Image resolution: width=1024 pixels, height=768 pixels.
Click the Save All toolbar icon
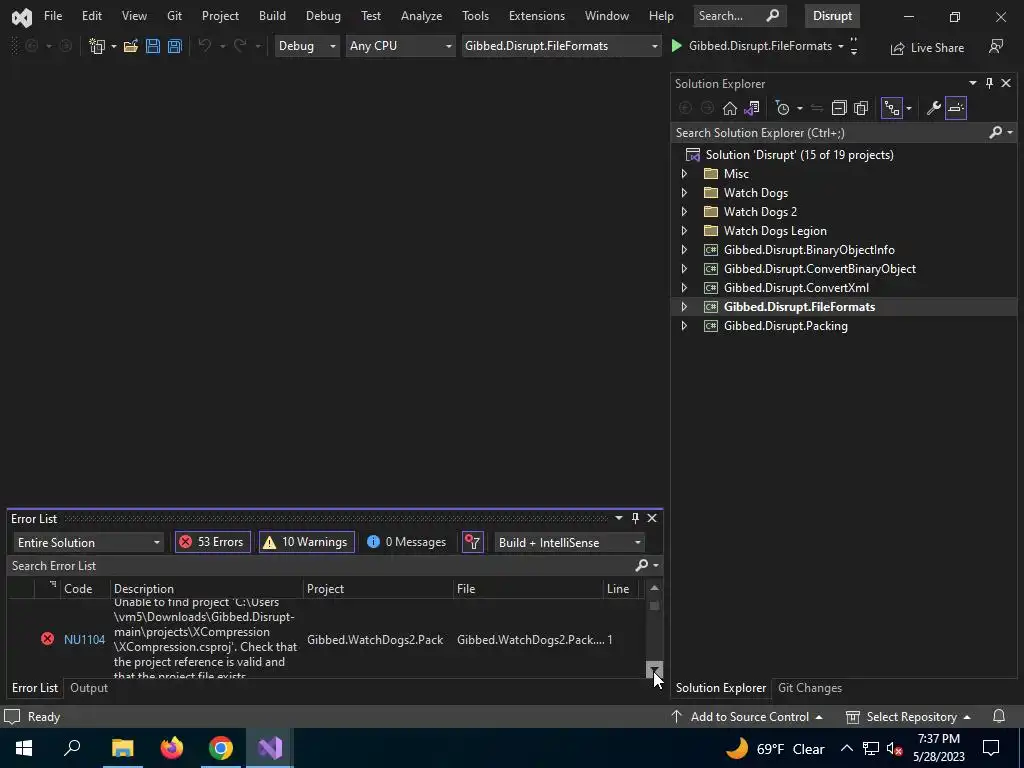tap(174, 46)
